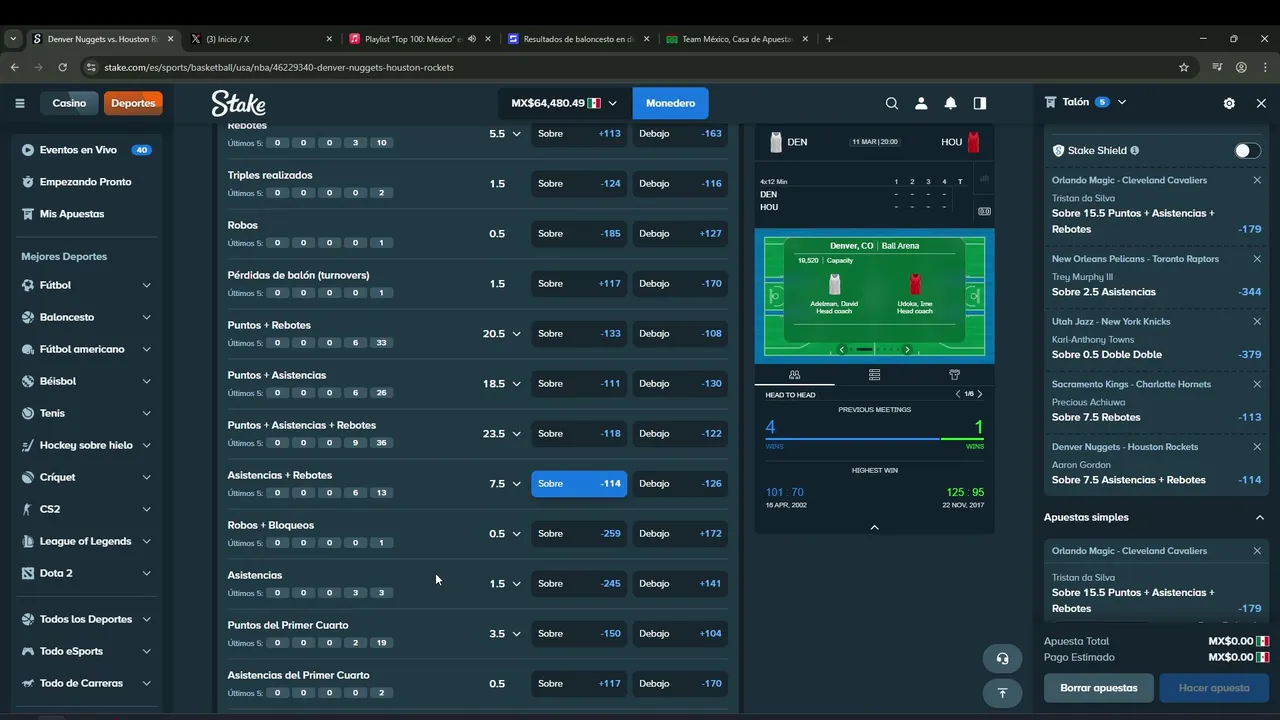1280x720 pixels.
Task: Remove the Sacramento Kings - Charlotte Hornets bet
Action: point(1257,384)
